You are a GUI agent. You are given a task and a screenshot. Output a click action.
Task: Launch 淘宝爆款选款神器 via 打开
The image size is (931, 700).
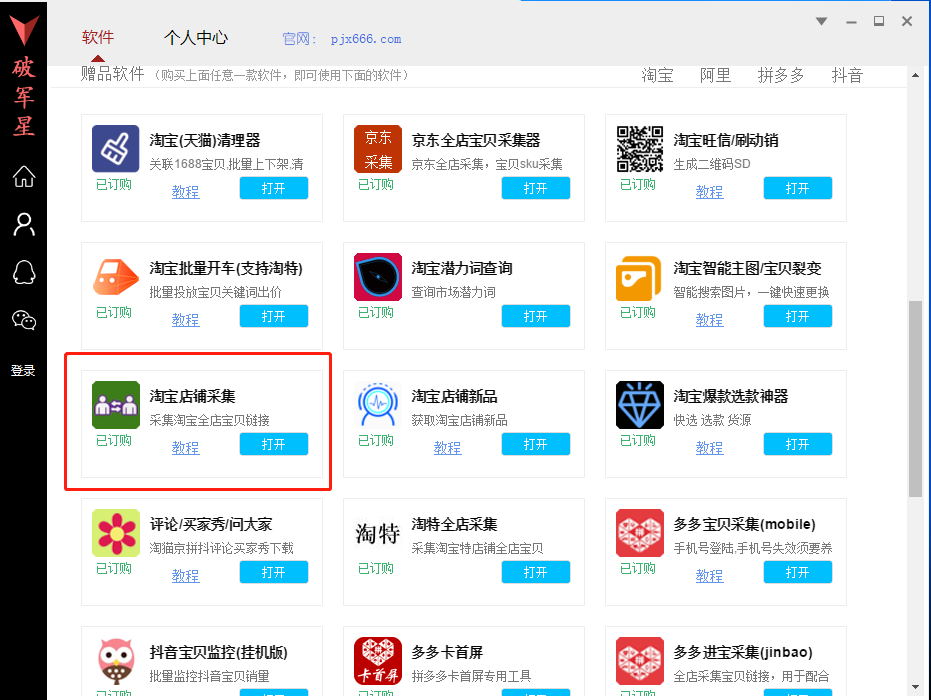pyautogui.click(x=797, y=444)
